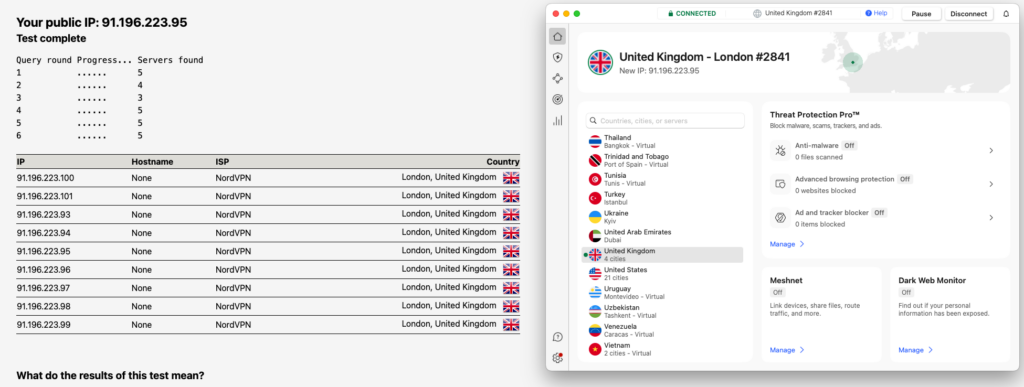The image size is (1024, 387).
Task: Open the statistics bar chart sidebar icon
Action: pos(557,120)
